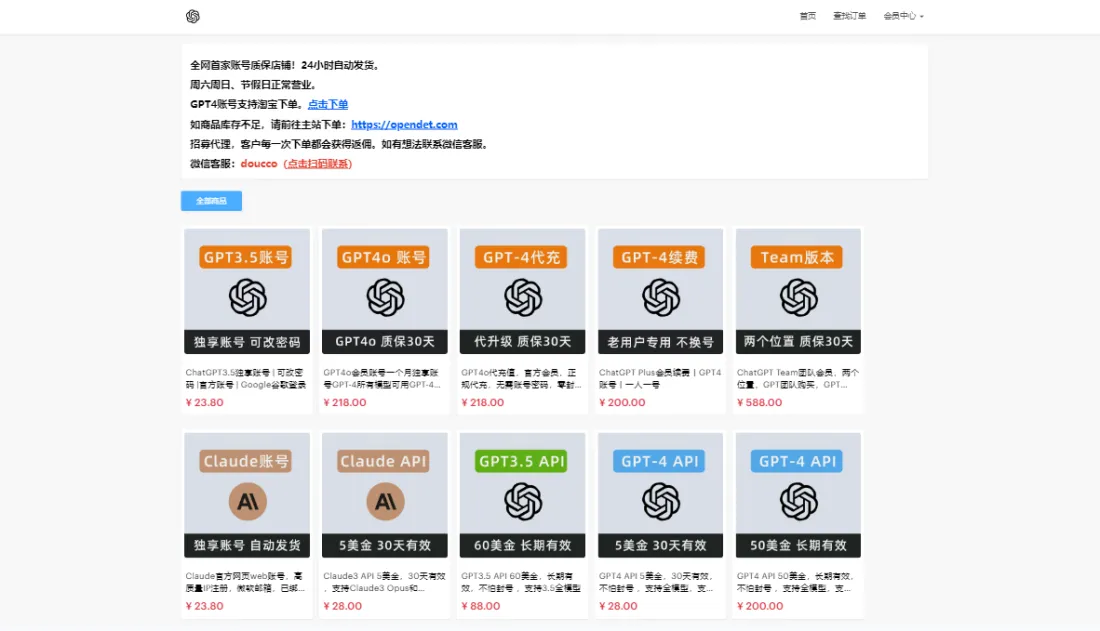Go to 首页 in the navigation
The height and width of the screenshot is (631, 1100).
tap(807, 16)
